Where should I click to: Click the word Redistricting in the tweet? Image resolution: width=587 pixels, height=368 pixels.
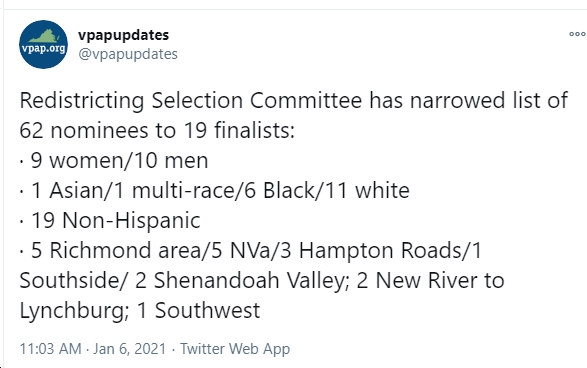[82, 101]
